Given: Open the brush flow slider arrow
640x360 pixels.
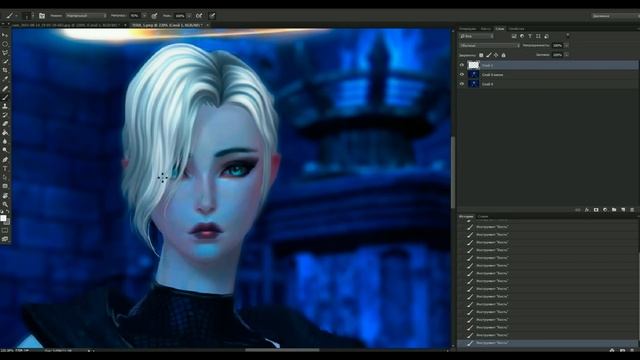Looking at the screenshot, I should [189, 16].
